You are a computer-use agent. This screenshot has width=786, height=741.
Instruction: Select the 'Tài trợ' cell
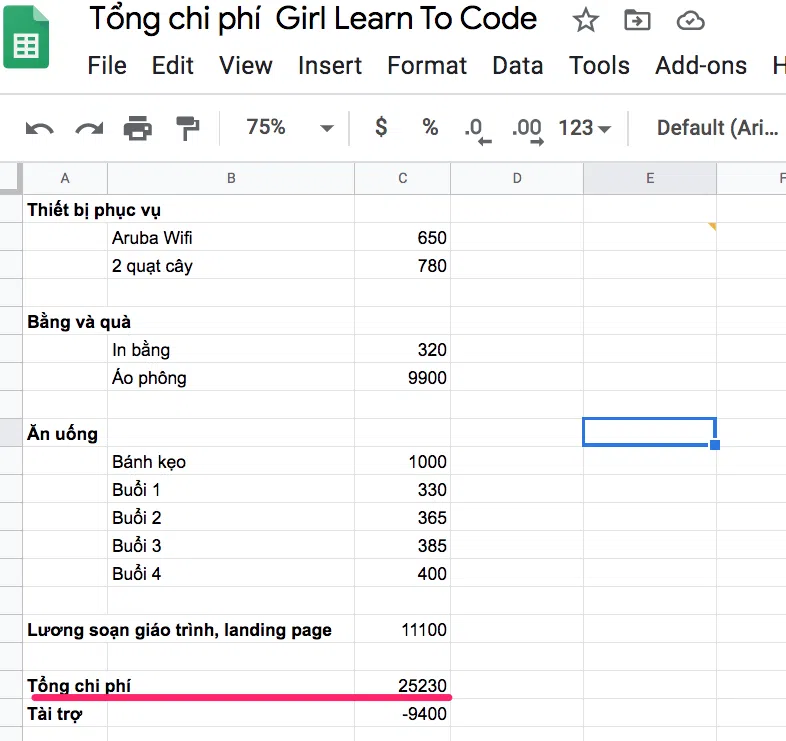tap(65, 713)
